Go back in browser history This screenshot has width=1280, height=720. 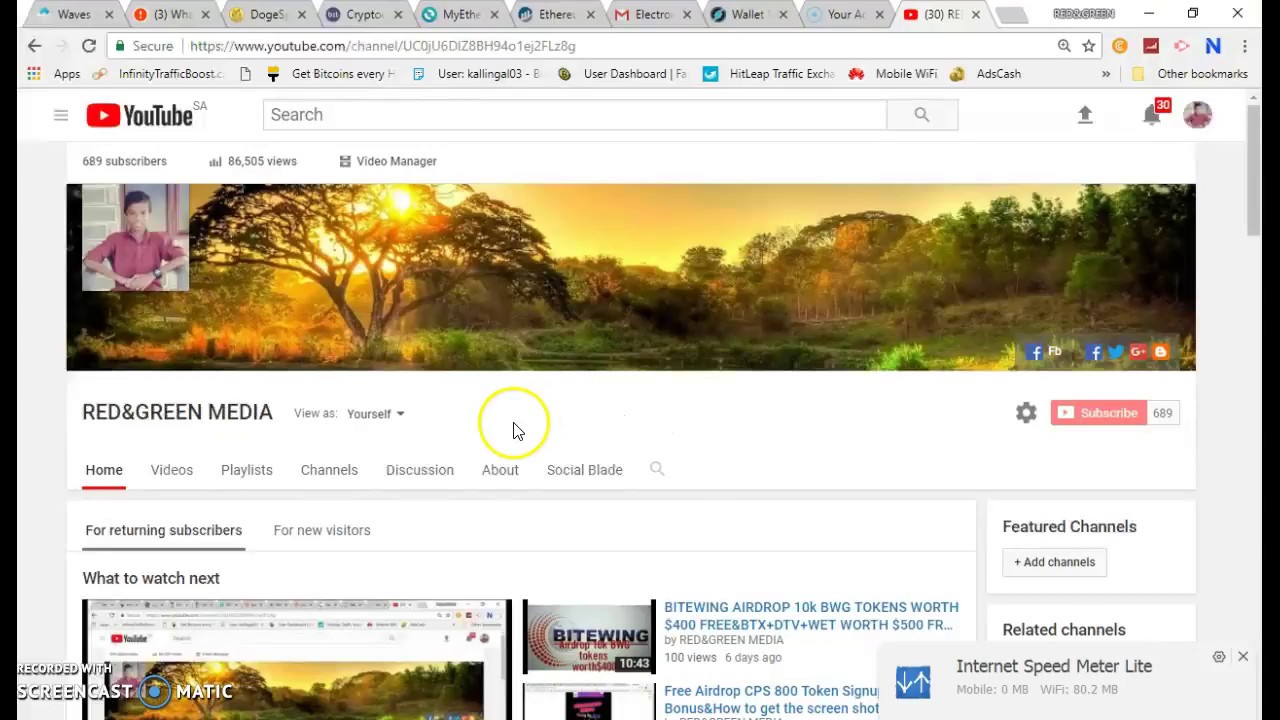(34, 46)
